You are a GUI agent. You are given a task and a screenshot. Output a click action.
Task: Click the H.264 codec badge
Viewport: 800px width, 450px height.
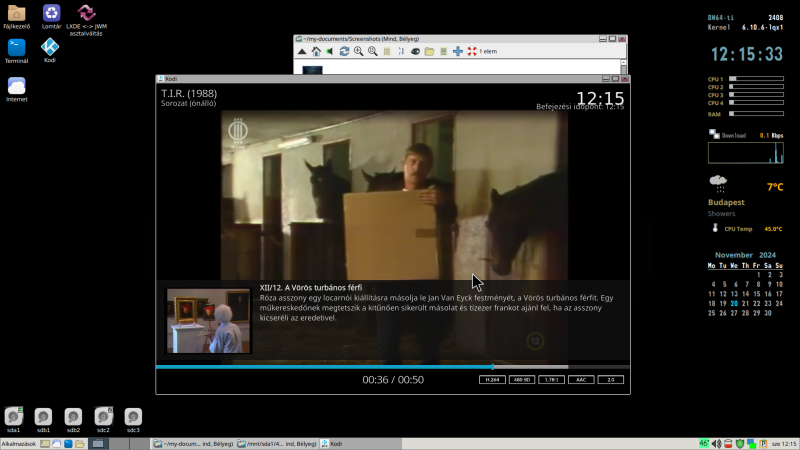tap(492, 380)
